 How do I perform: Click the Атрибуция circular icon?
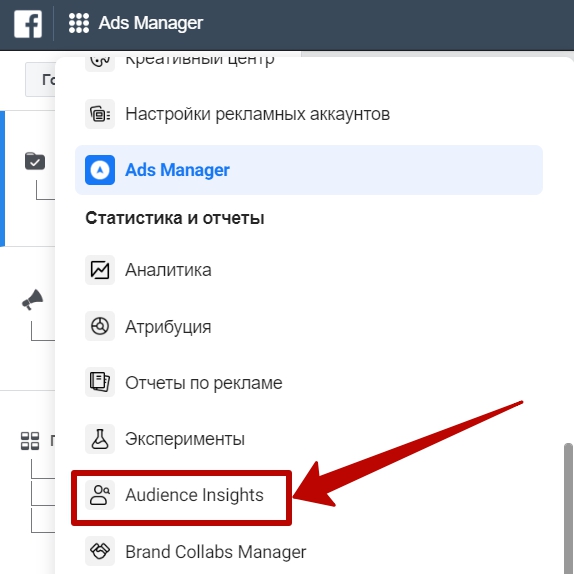point(100,326)
